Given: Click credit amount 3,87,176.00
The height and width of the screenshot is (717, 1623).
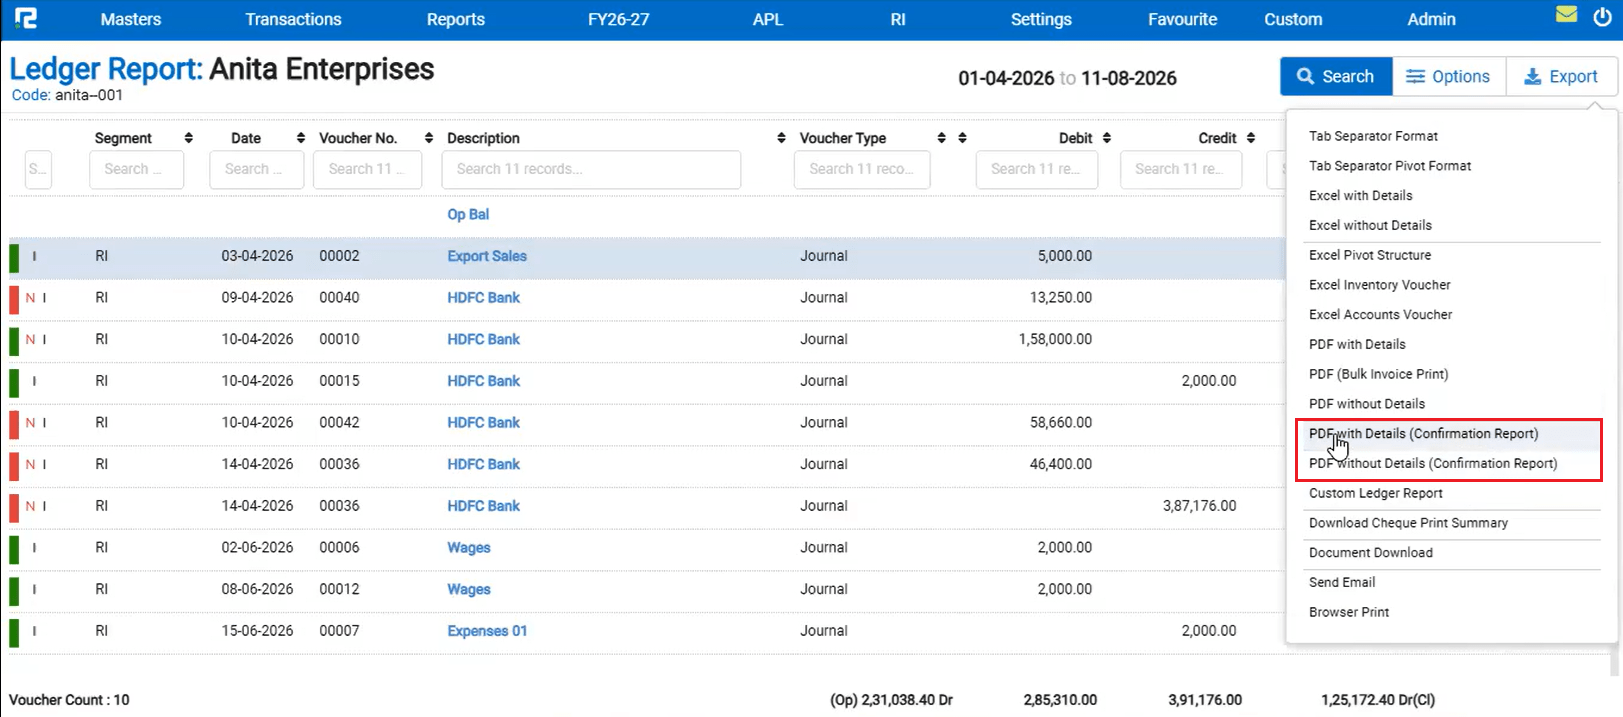Looking at the screenshot, I should tap(1199, 506).
